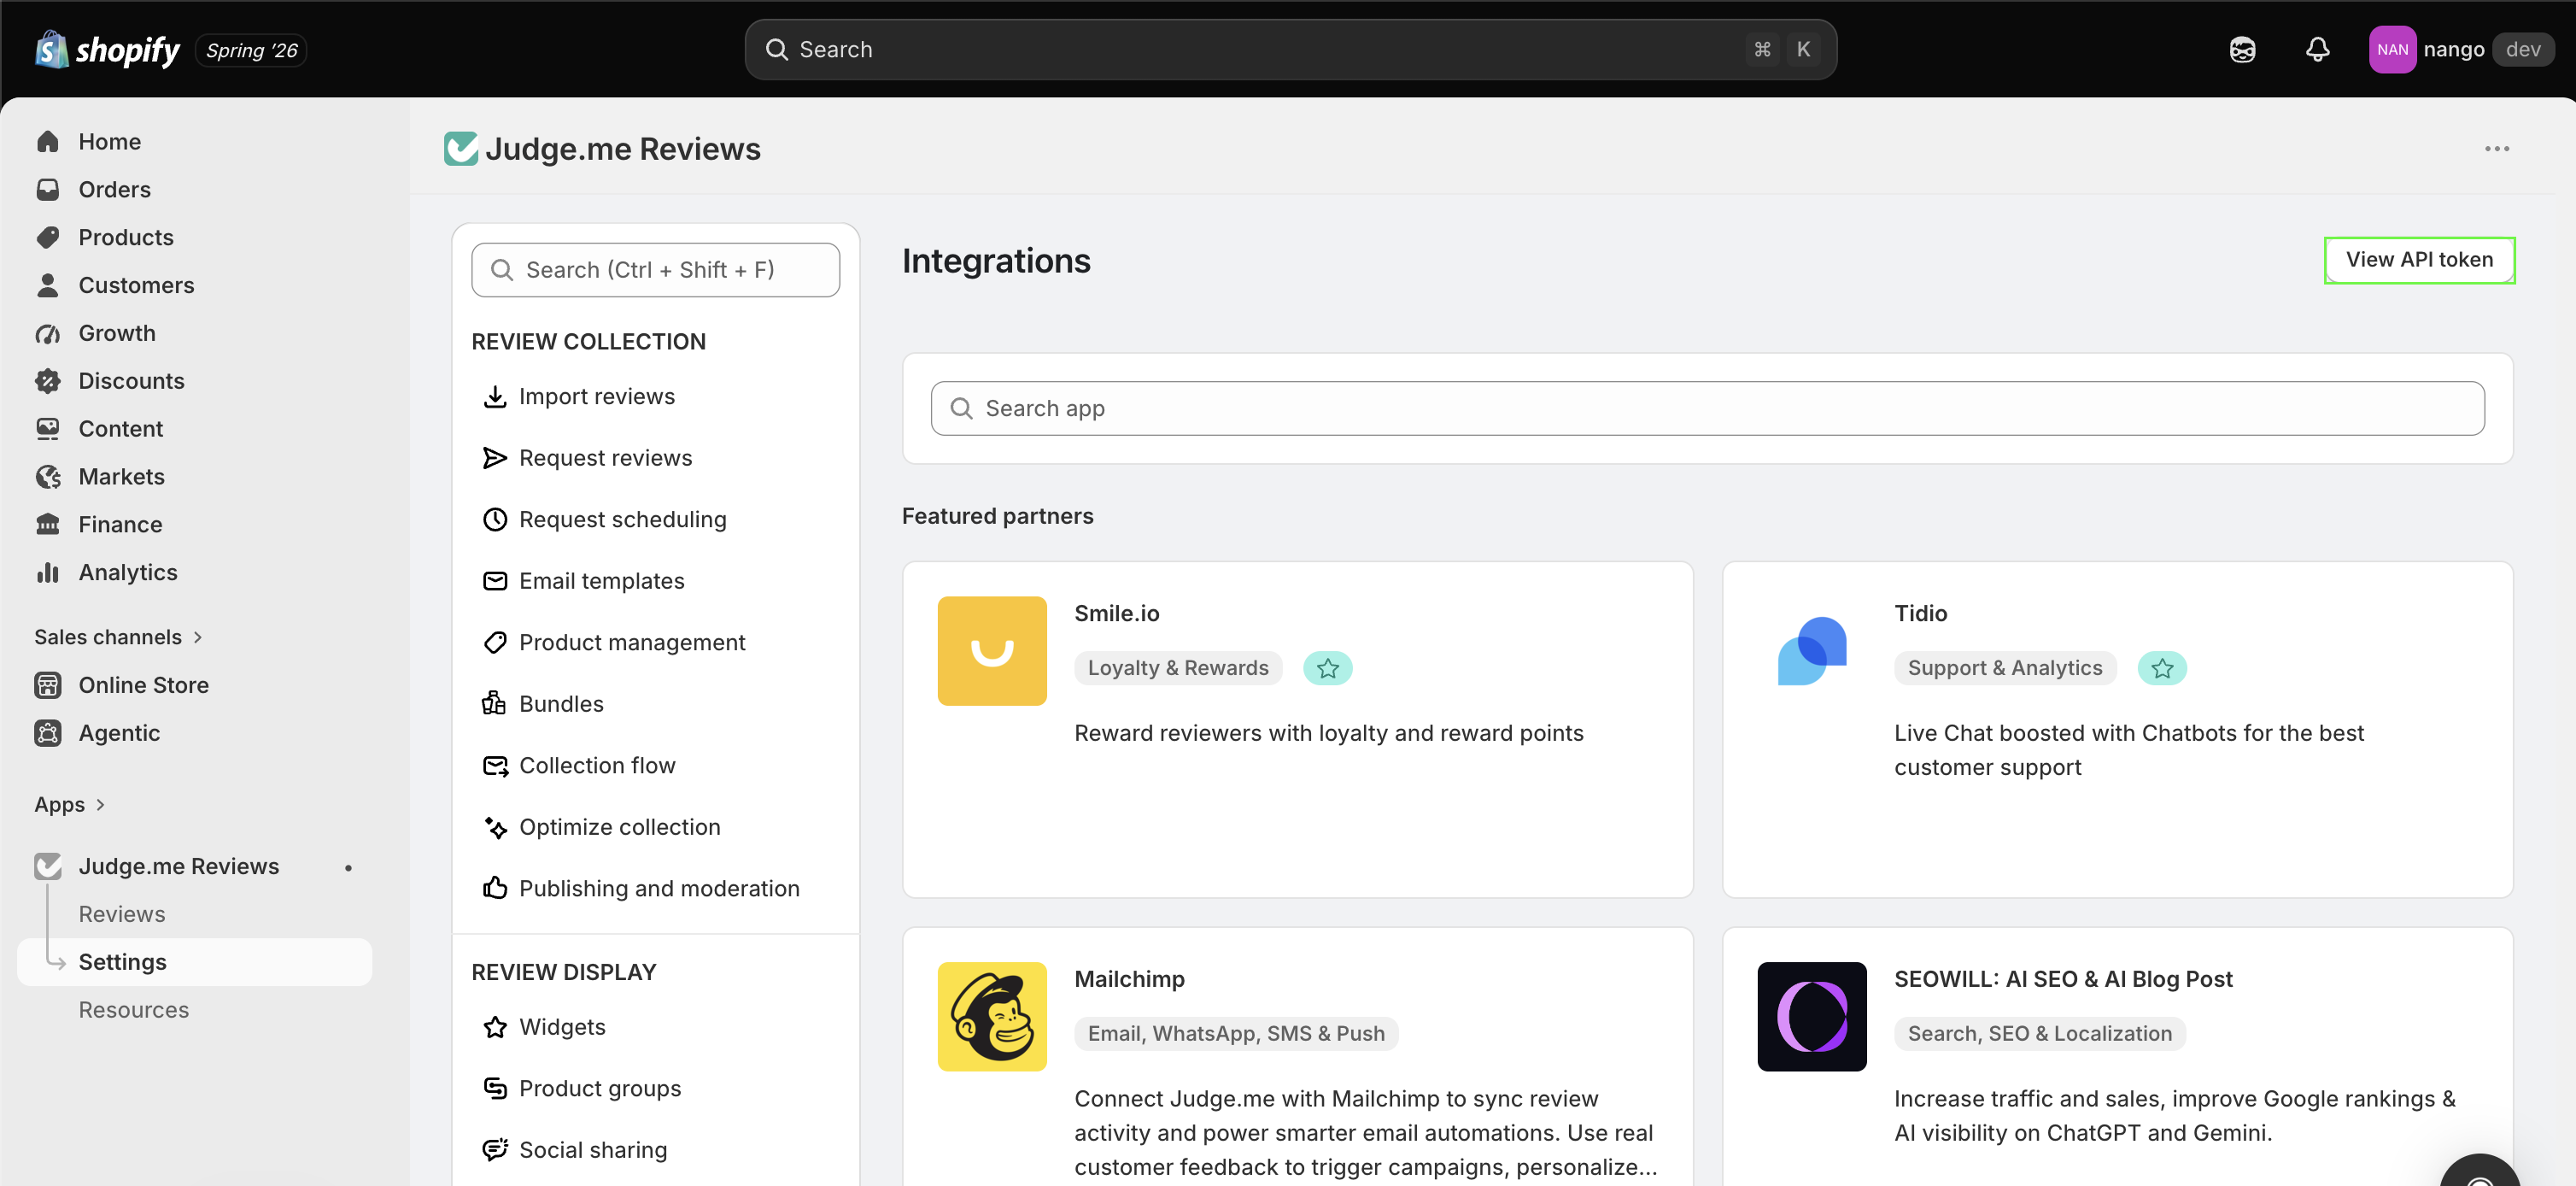Click the Shopify logo
Viewport: 2576px width, 1186px height.
pos(107,50)
